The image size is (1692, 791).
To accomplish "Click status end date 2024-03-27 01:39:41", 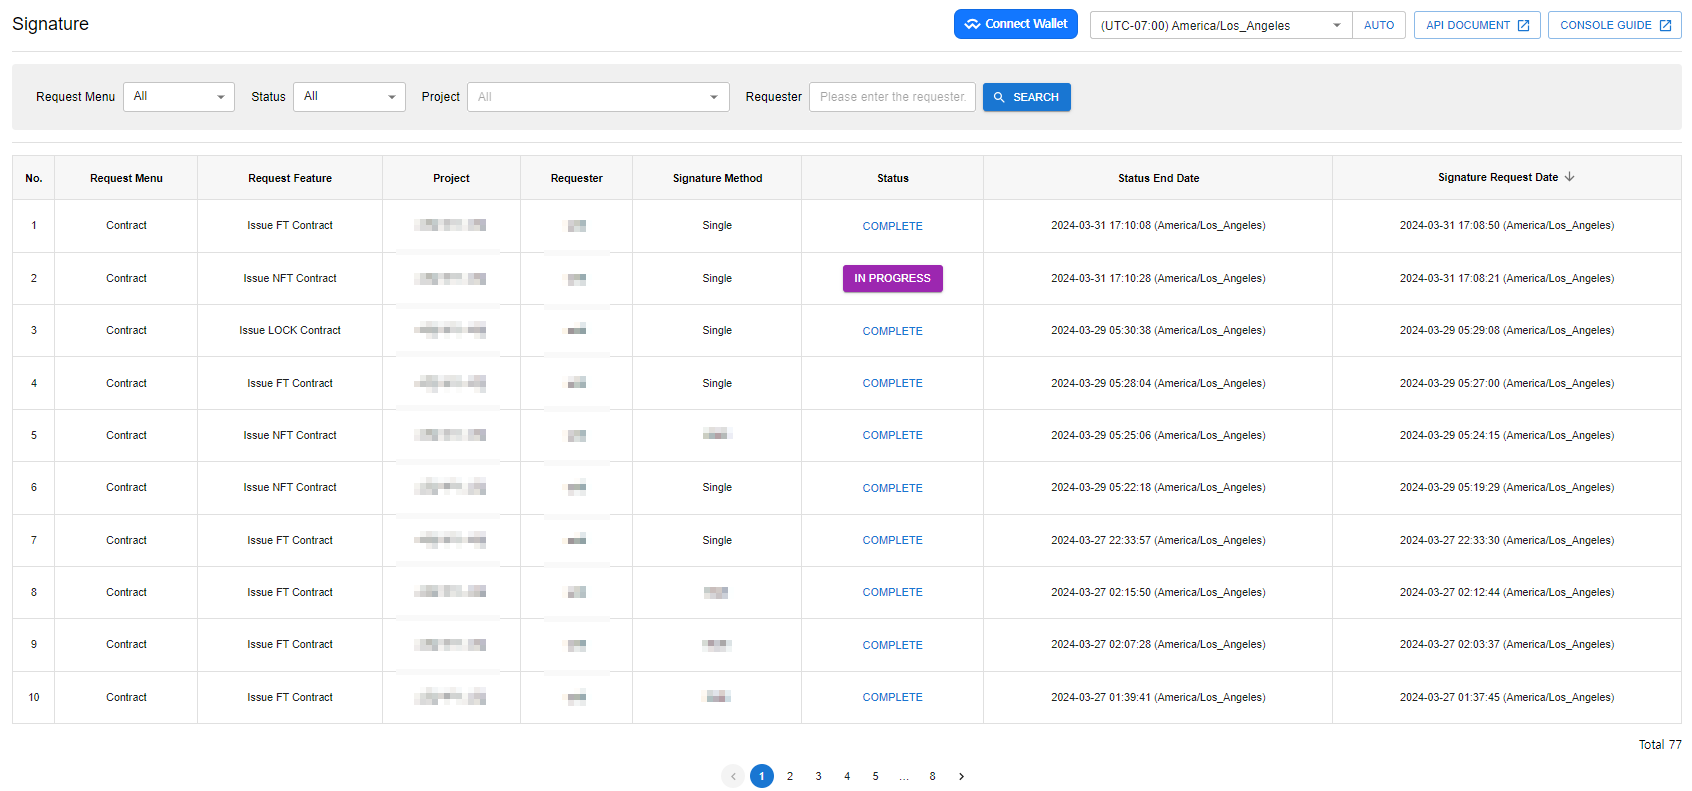I will pos(1158,697).
